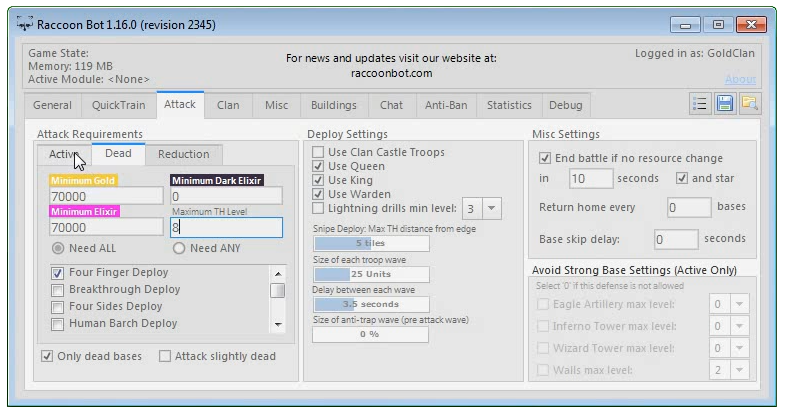Image resolution: width=785 pixels, height=419 pixels.
Task: Check Human Barch Deploy option
Action: coord(58,324)
